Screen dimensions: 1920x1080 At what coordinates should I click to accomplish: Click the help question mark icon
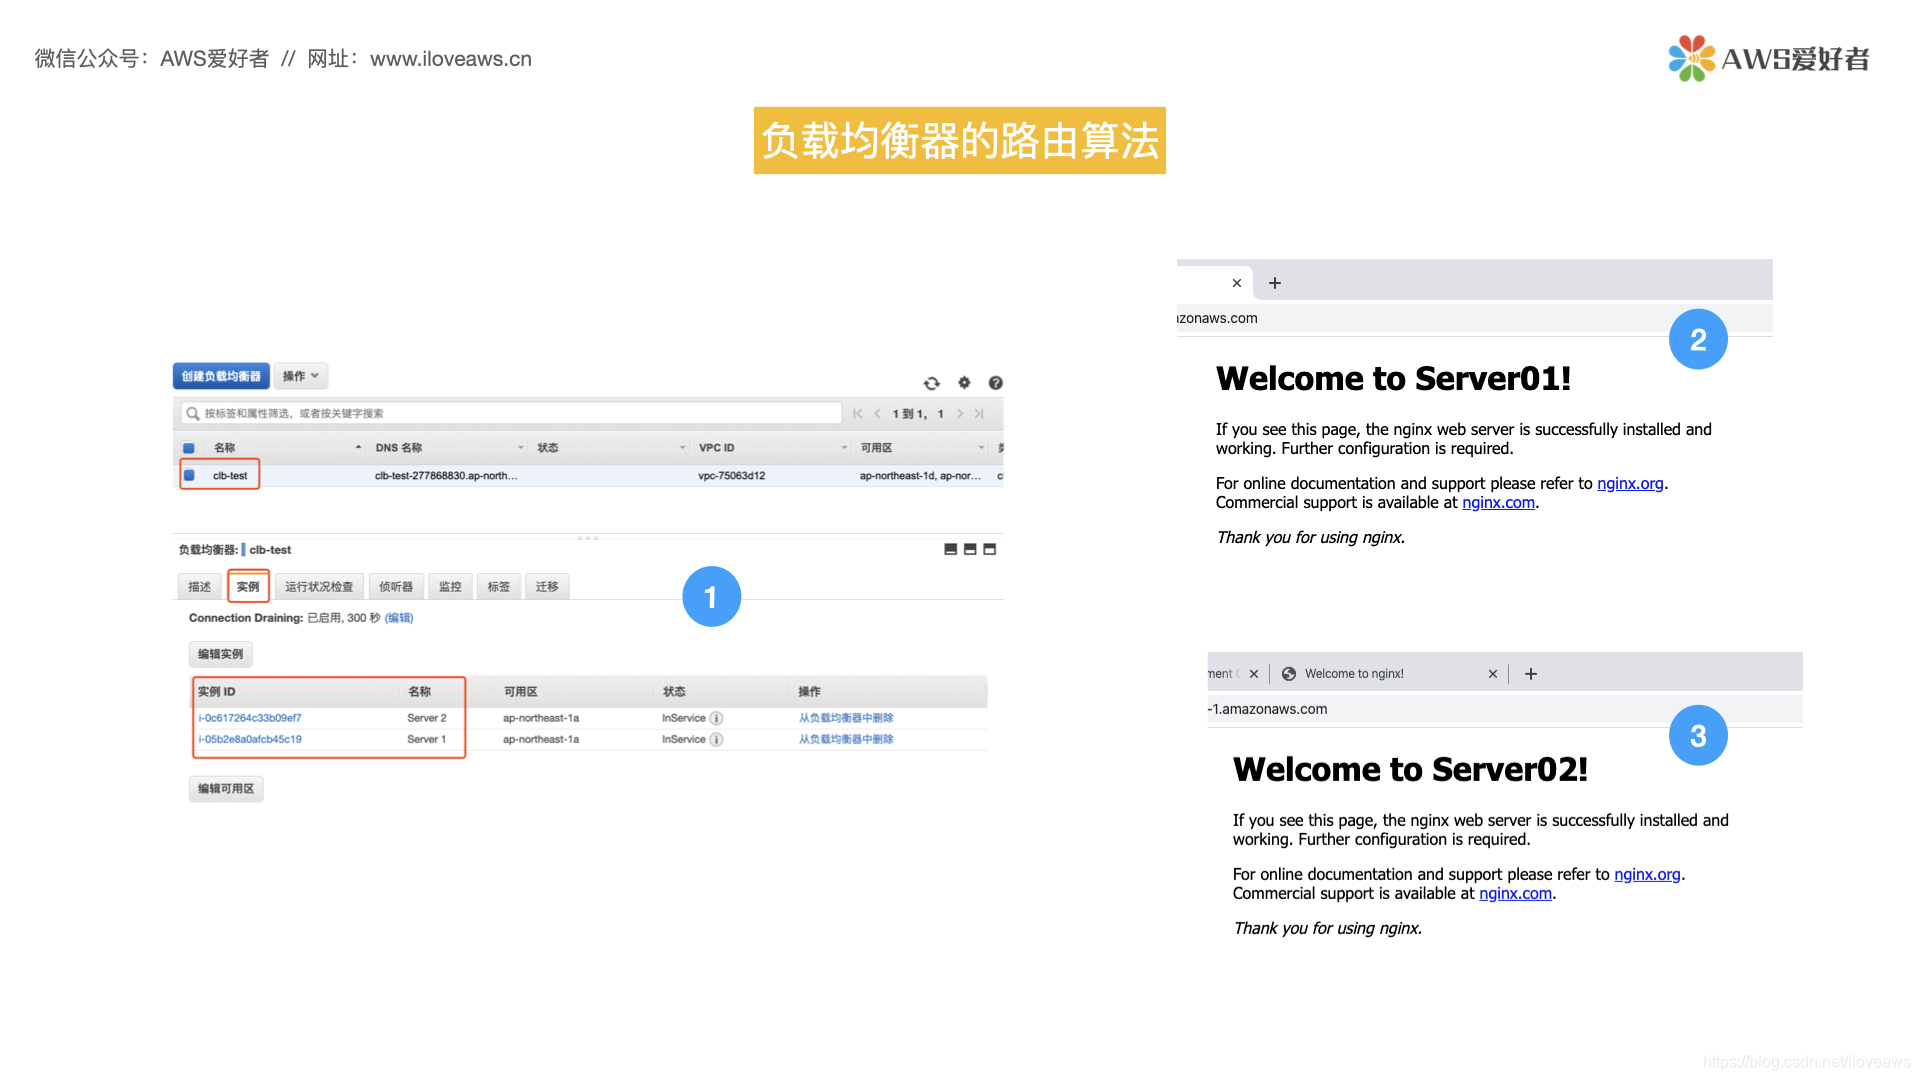pos(995,383)
